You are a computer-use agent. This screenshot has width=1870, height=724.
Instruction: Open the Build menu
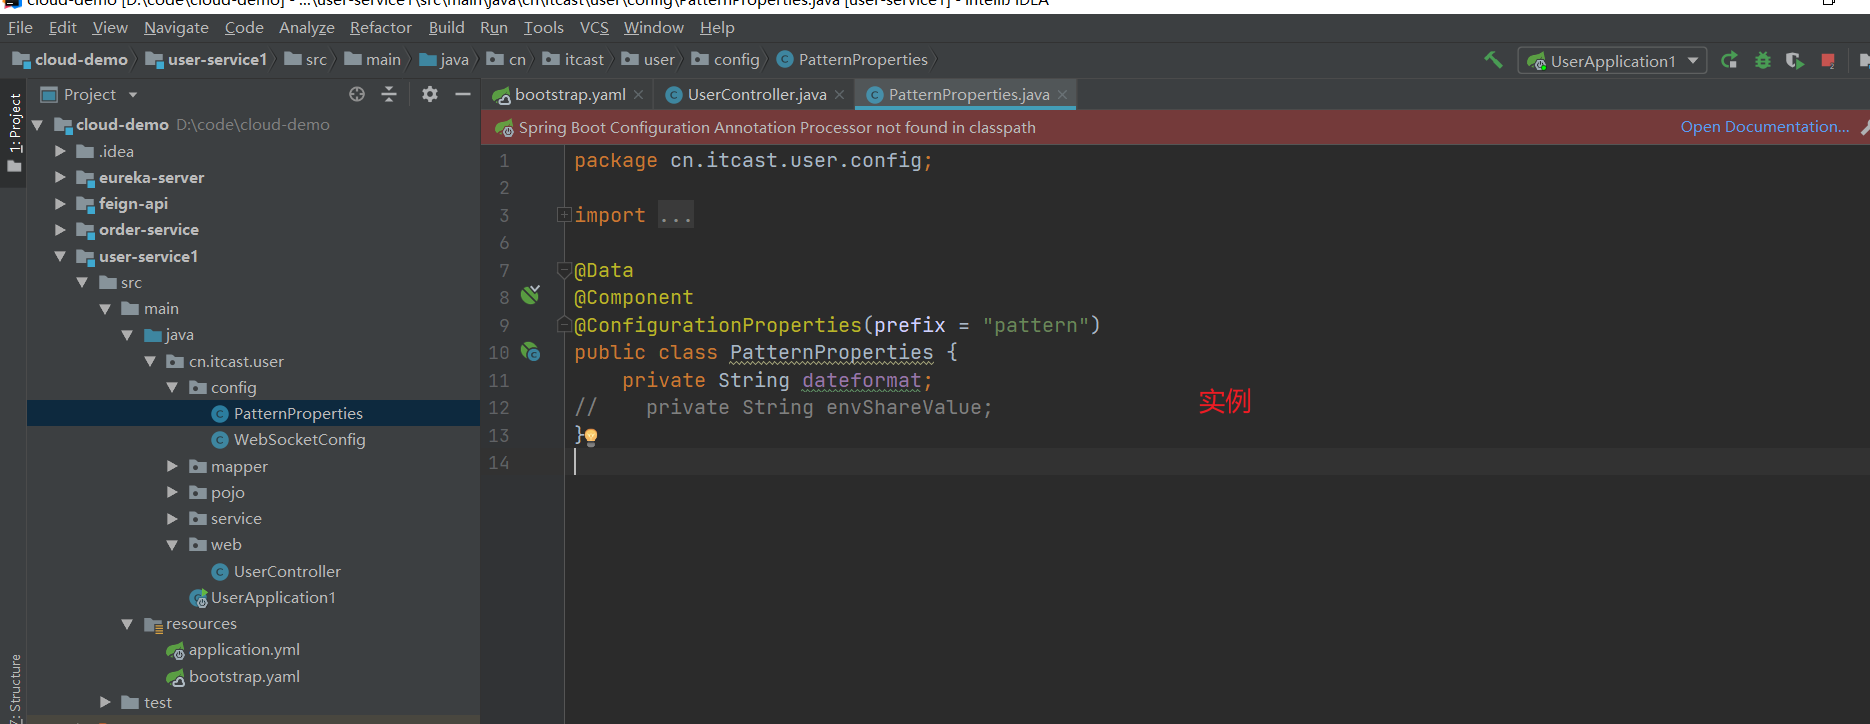point(446,28)
